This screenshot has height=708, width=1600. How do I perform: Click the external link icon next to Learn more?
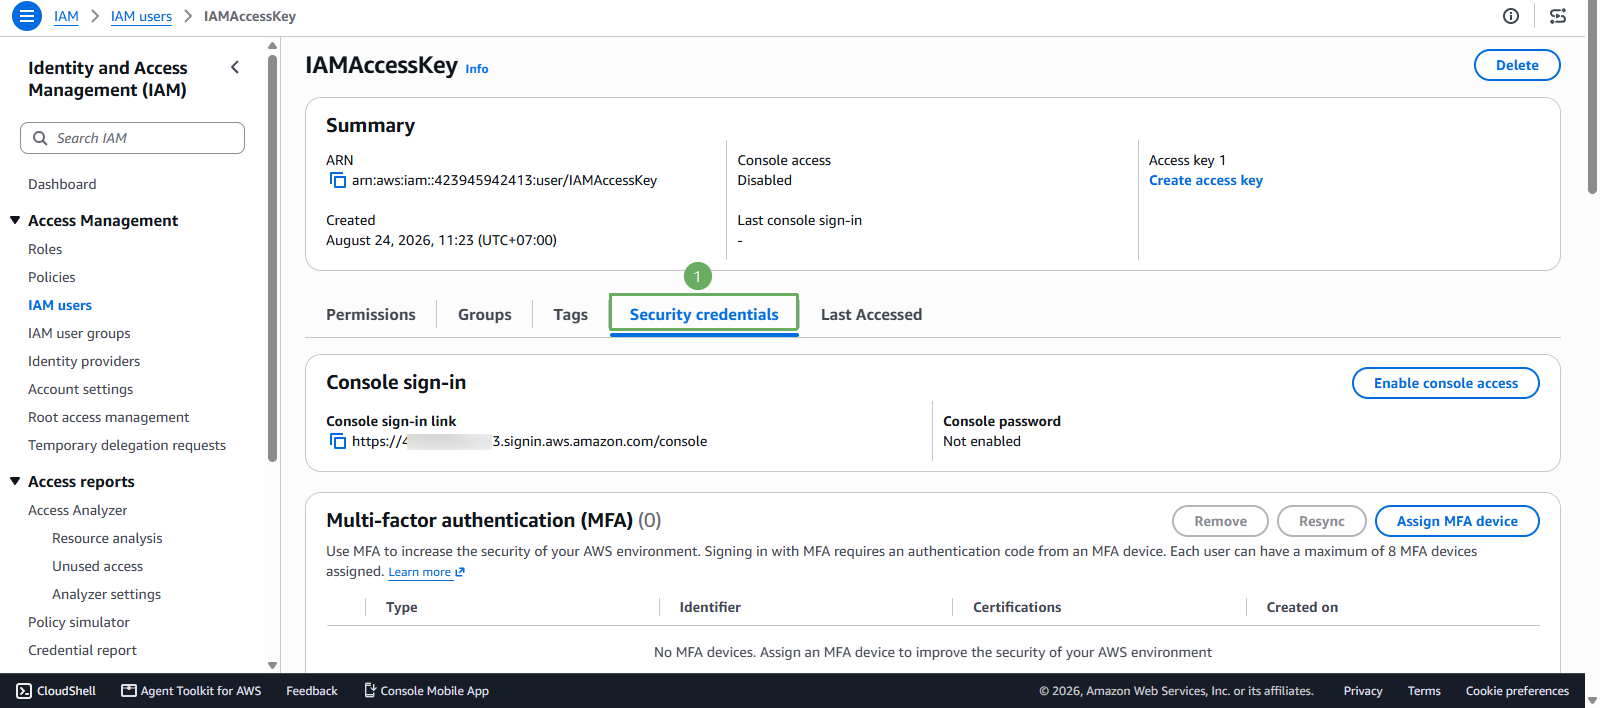[x=460, y=572]
